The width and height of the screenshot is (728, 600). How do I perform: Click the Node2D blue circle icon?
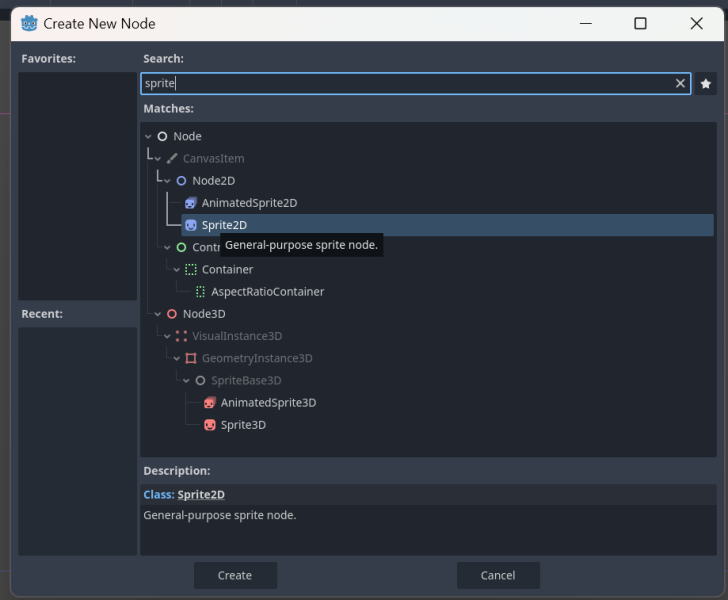pos(181,181)
